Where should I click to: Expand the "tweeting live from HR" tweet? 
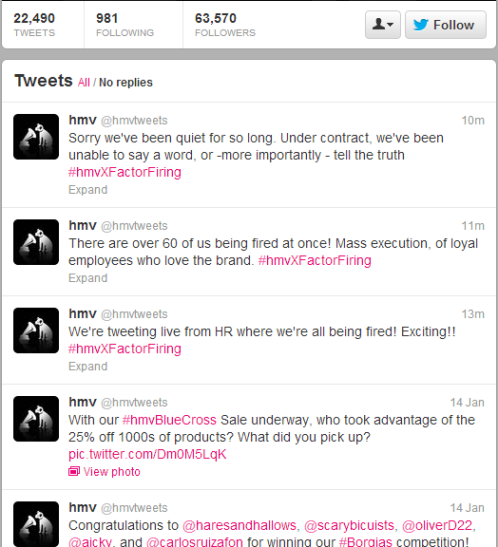88,366
